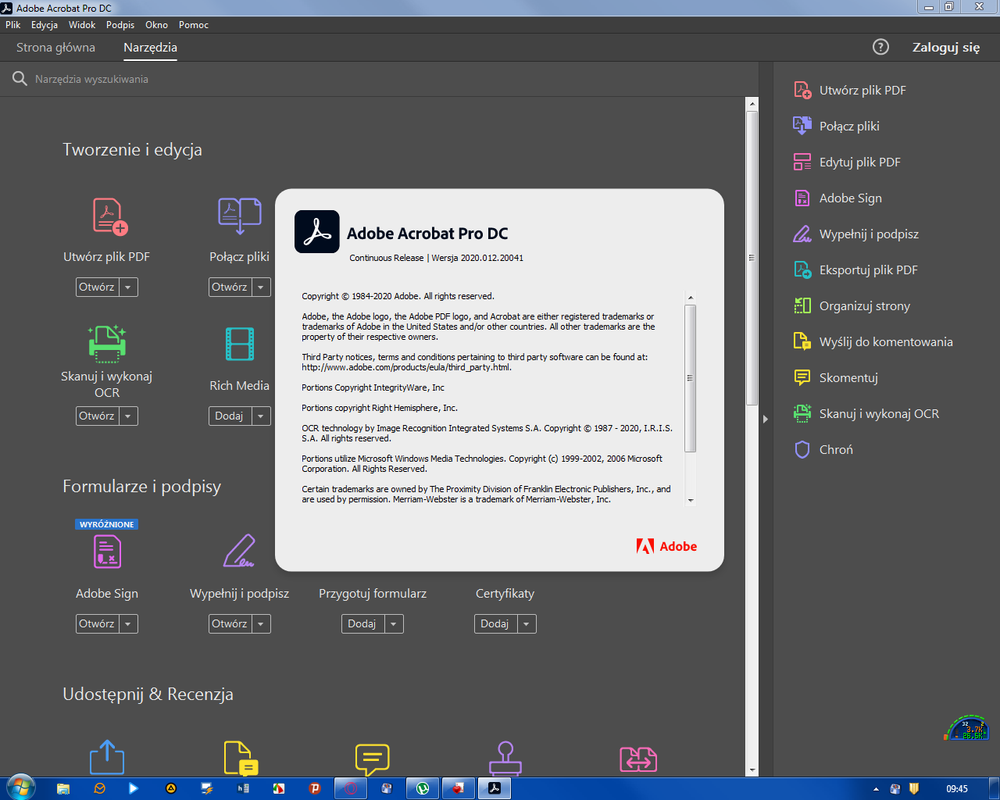
Task: Click the taskbar clock showing 09:45
Action: [x=957, y=789]
